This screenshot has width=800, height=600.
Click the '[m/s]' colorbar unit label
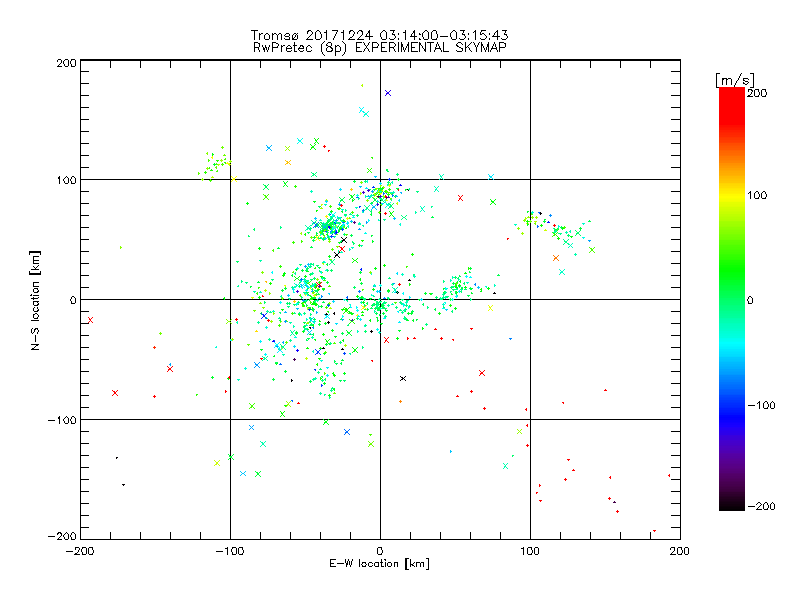pyautogui.click(x=735, y=80)
